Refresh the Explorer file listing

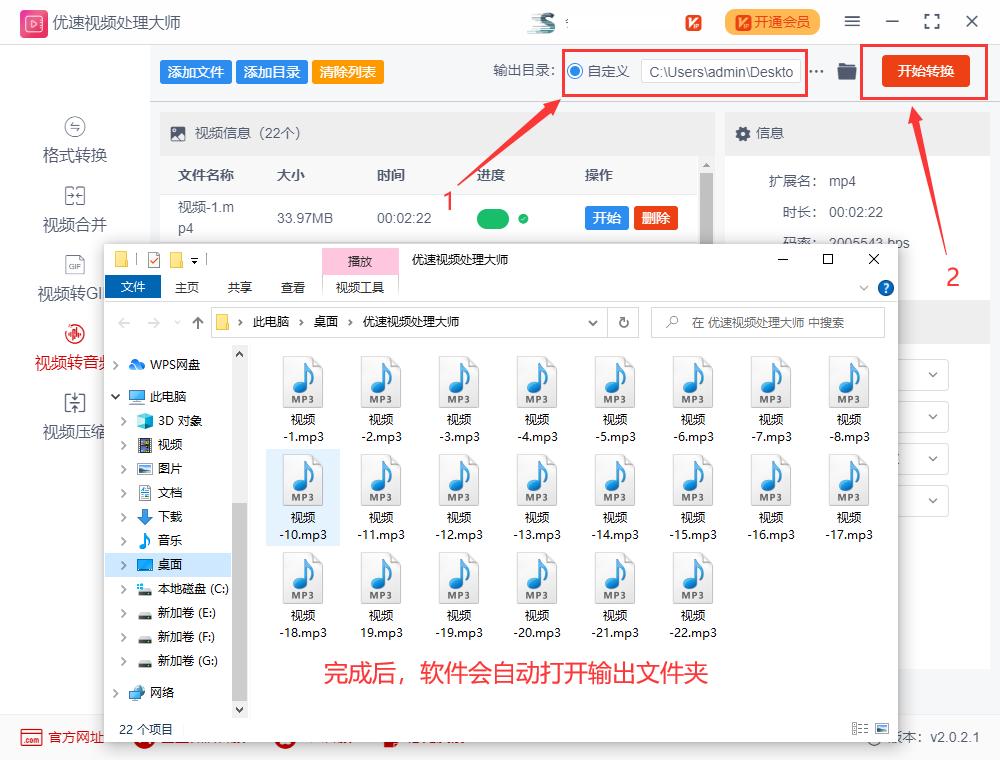(x=621, y=322)
